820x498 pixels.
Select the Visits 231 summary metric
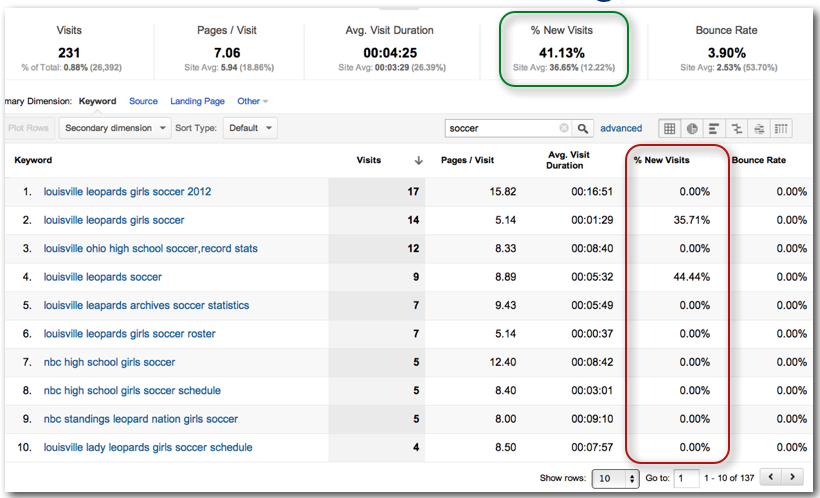click(x=70, y=51)
